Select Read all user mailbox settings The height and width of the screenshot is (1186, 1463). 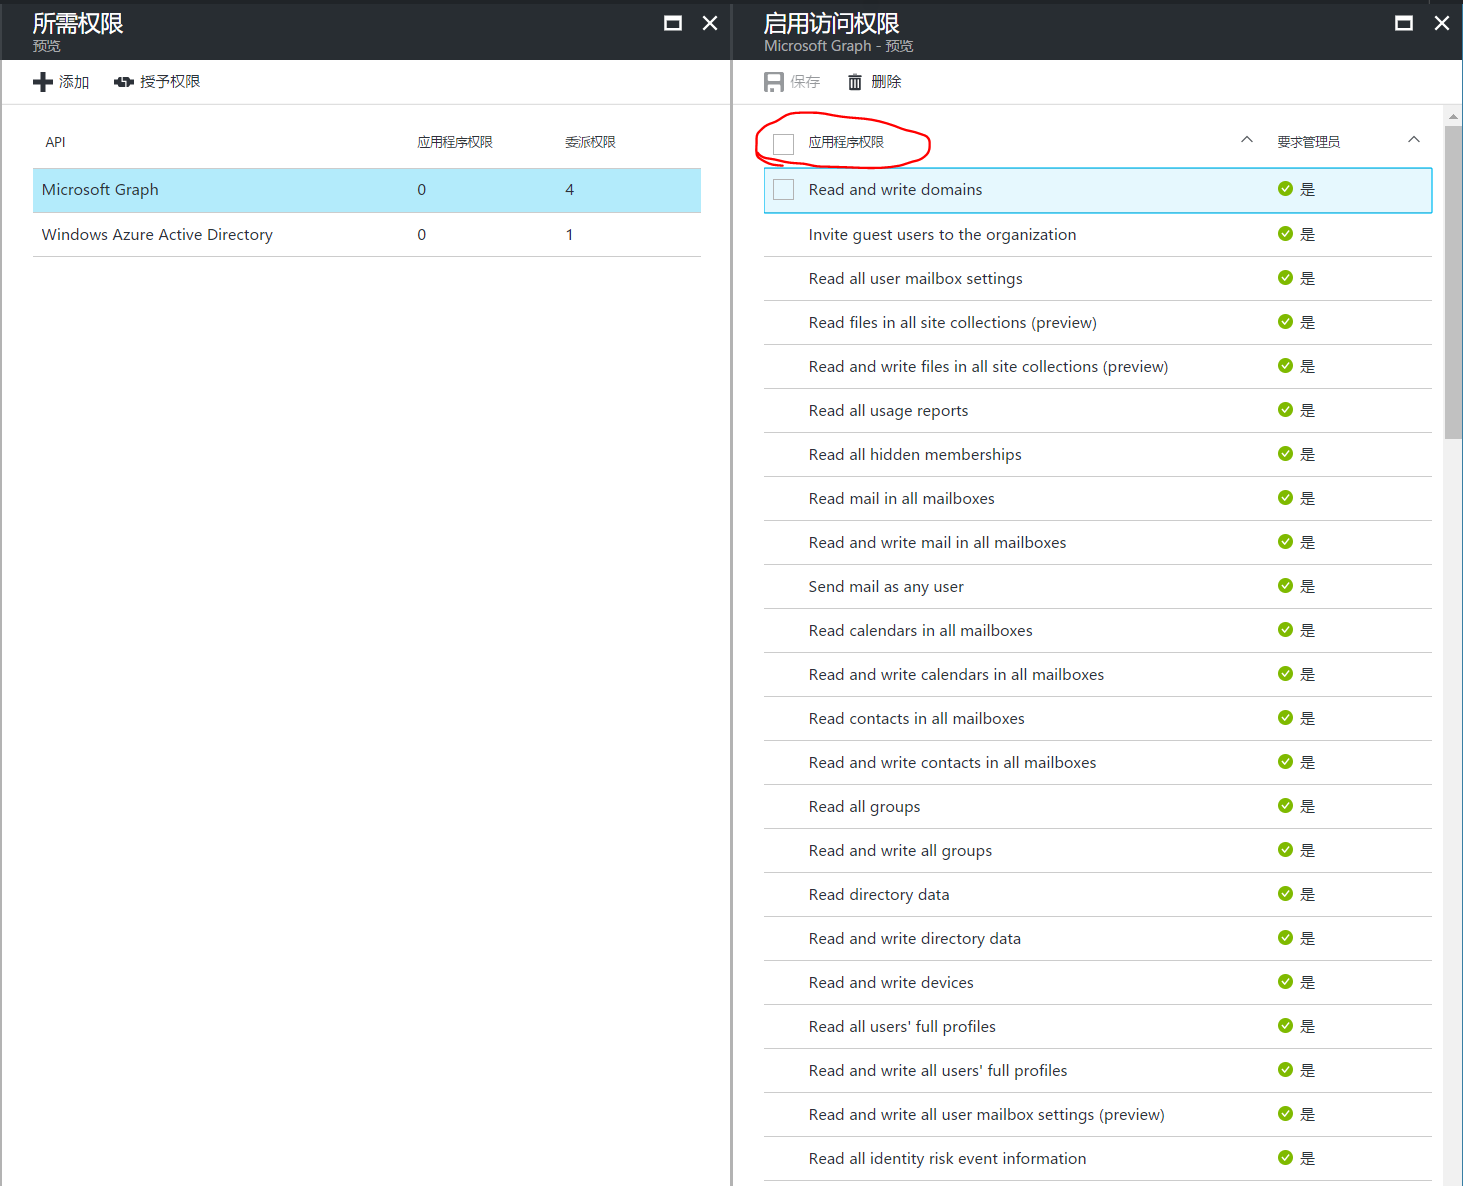tap(1098, 278)
